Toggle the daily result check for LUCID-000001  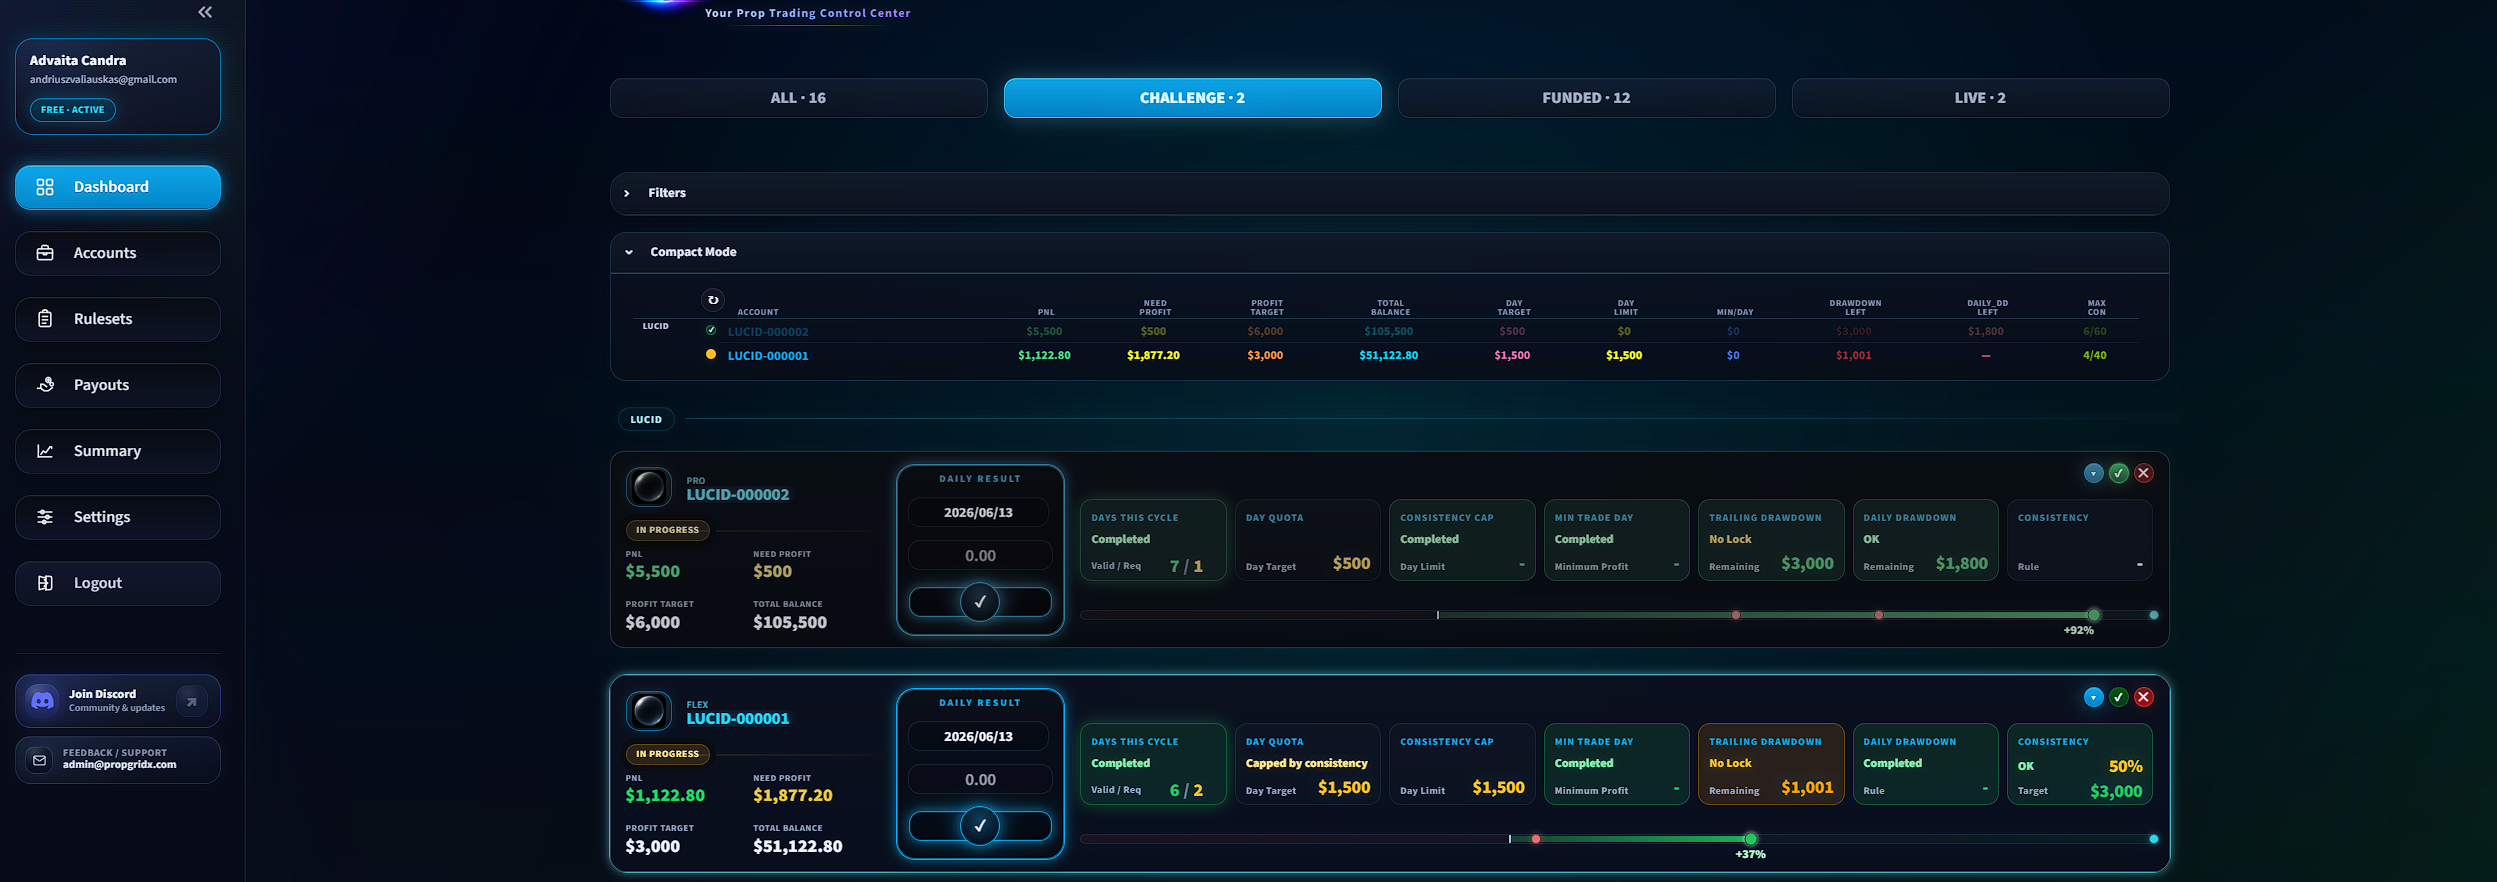(980, 826)
